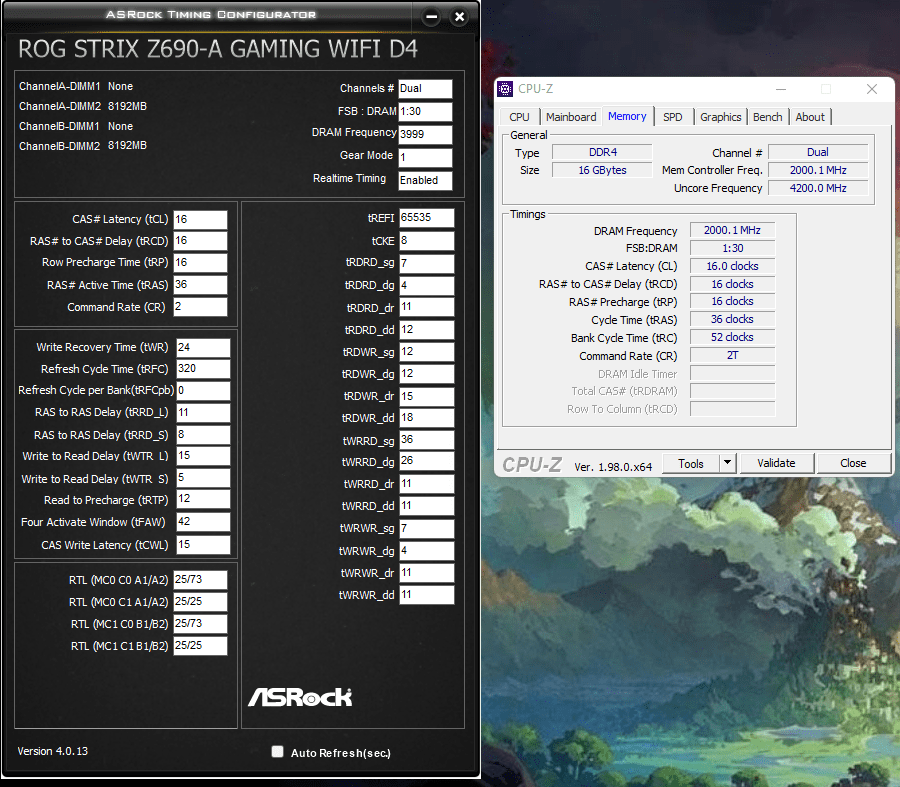Click the tWTR_L value field
The image size is (900, 787).
coord(203,456)
